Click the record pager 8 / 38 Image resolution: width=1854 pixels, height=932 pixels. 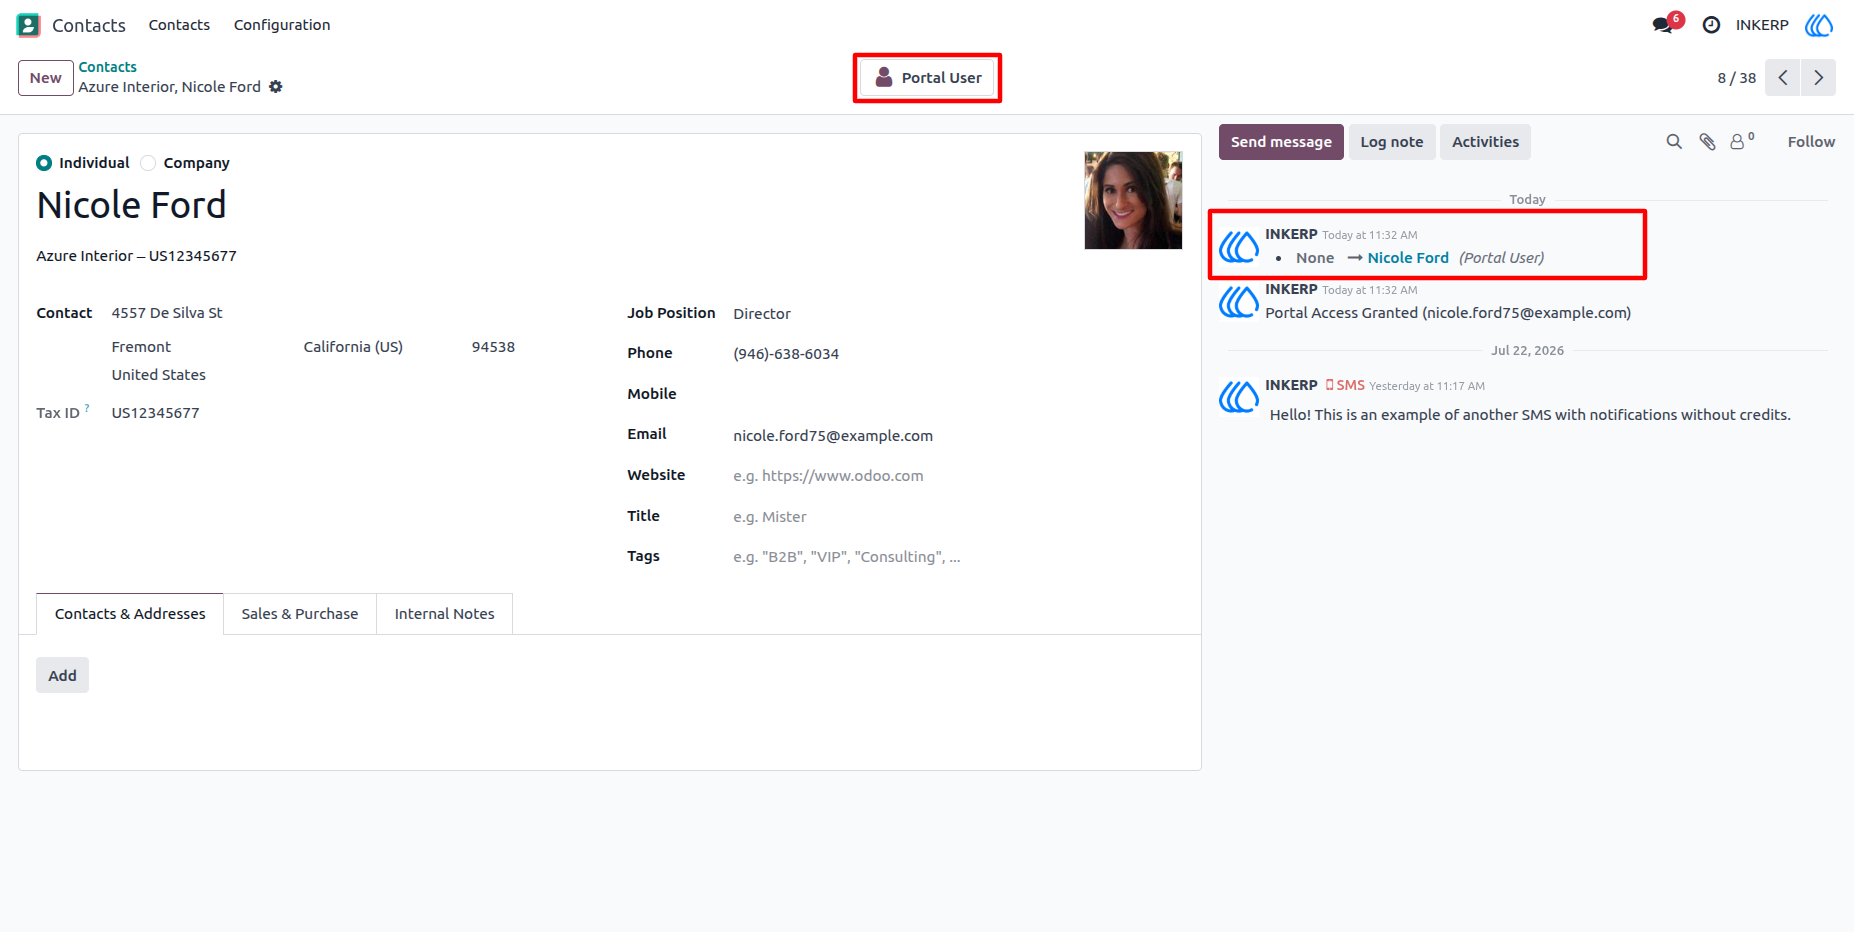1736,78
